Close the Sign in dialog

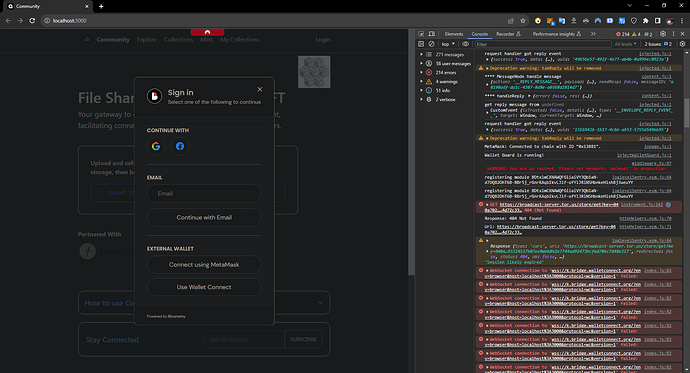pos(260,89)
